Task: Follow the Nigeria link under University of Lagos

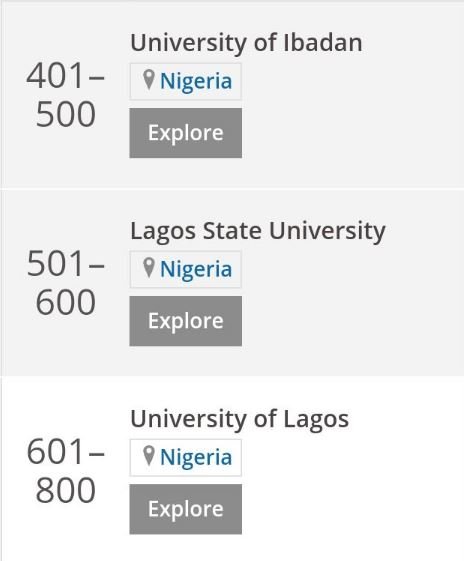Action: [196, 458]
